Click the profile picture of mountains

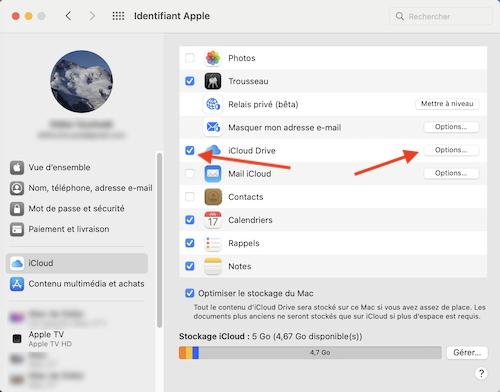(81, 82)
